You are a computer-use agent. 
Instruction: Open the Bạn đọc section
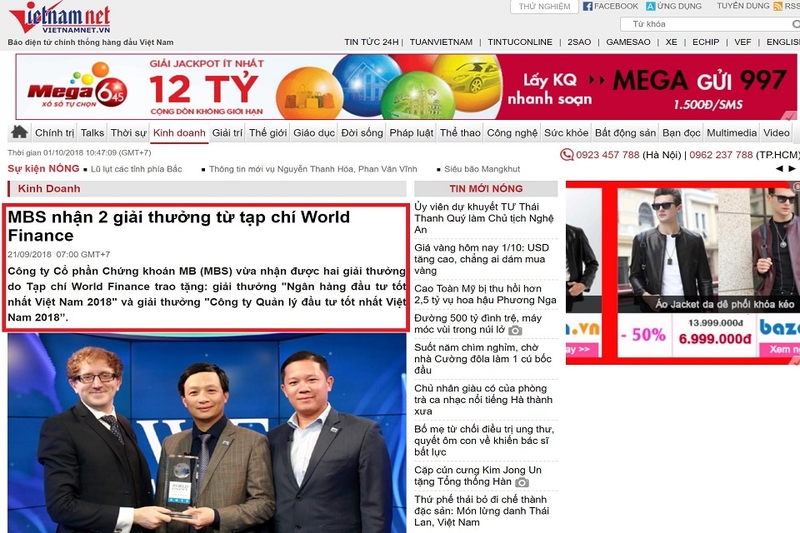pos(682,133)
